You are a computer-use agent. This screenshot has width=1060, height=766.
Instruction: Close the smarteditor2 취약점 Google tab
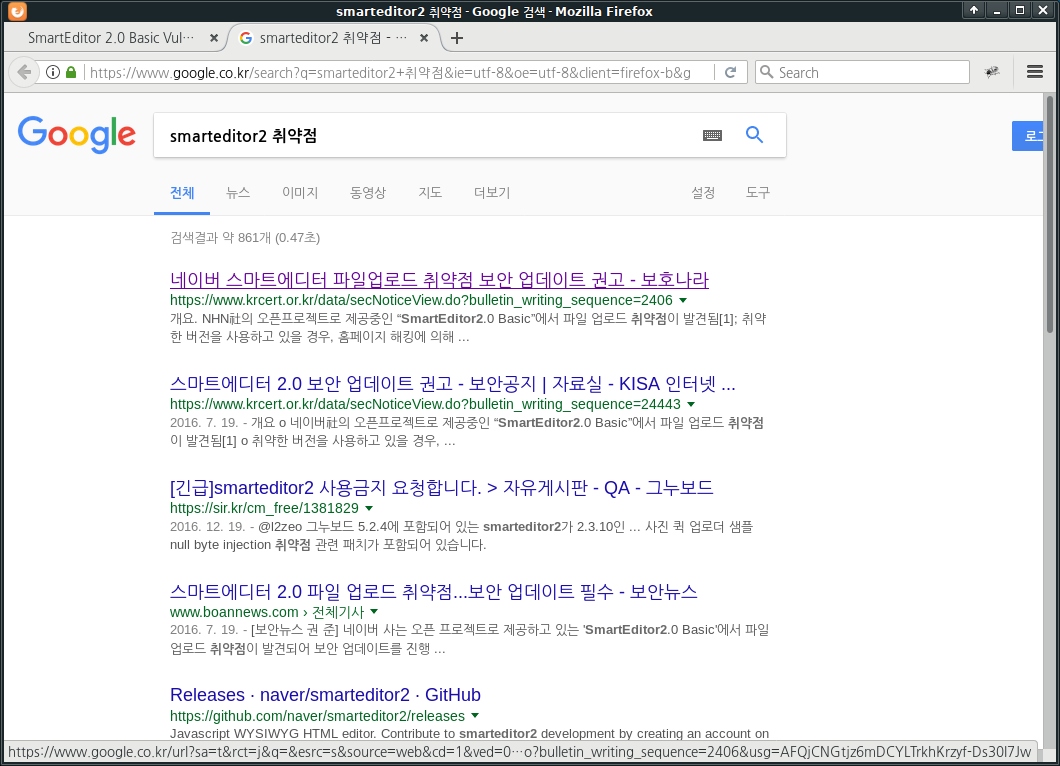click(424, 38)
